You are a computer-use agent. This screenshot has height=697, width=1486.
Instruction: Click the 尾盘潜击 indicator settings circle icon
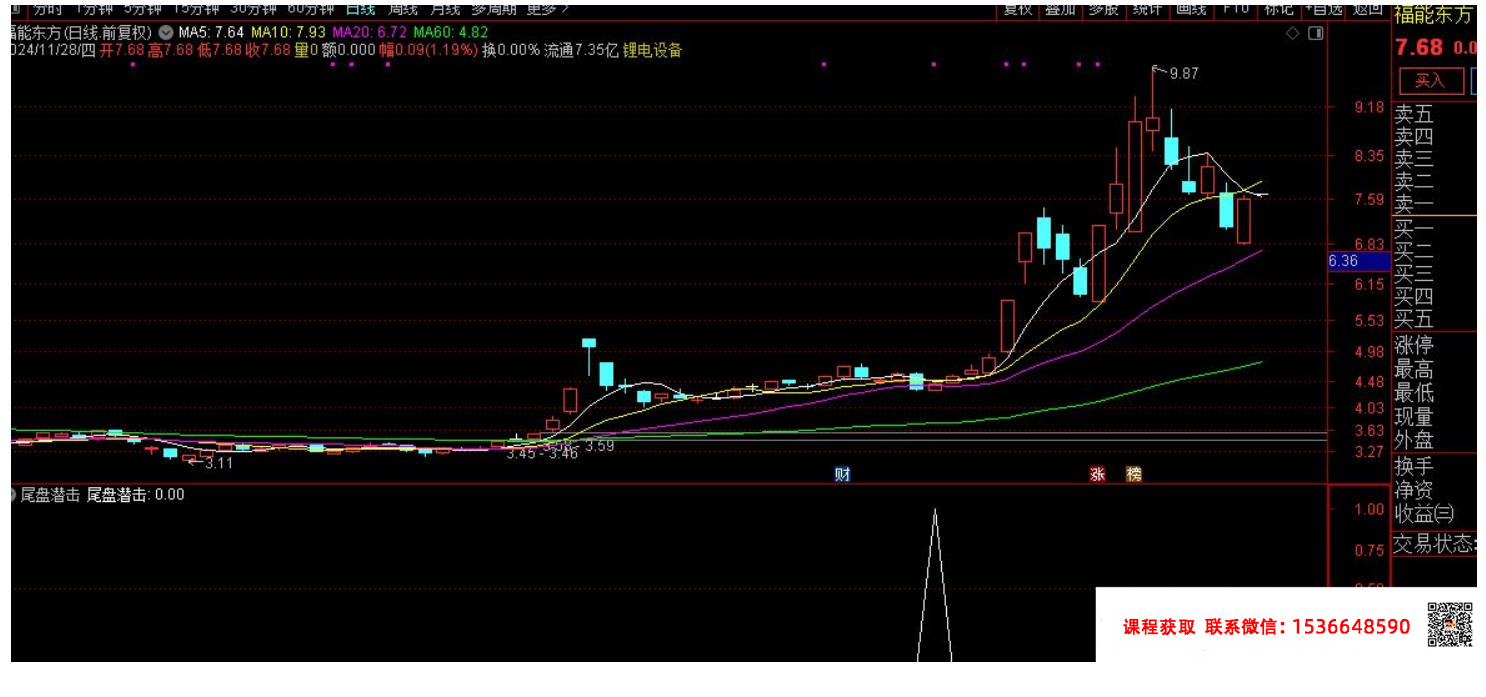tap(11, 494)
